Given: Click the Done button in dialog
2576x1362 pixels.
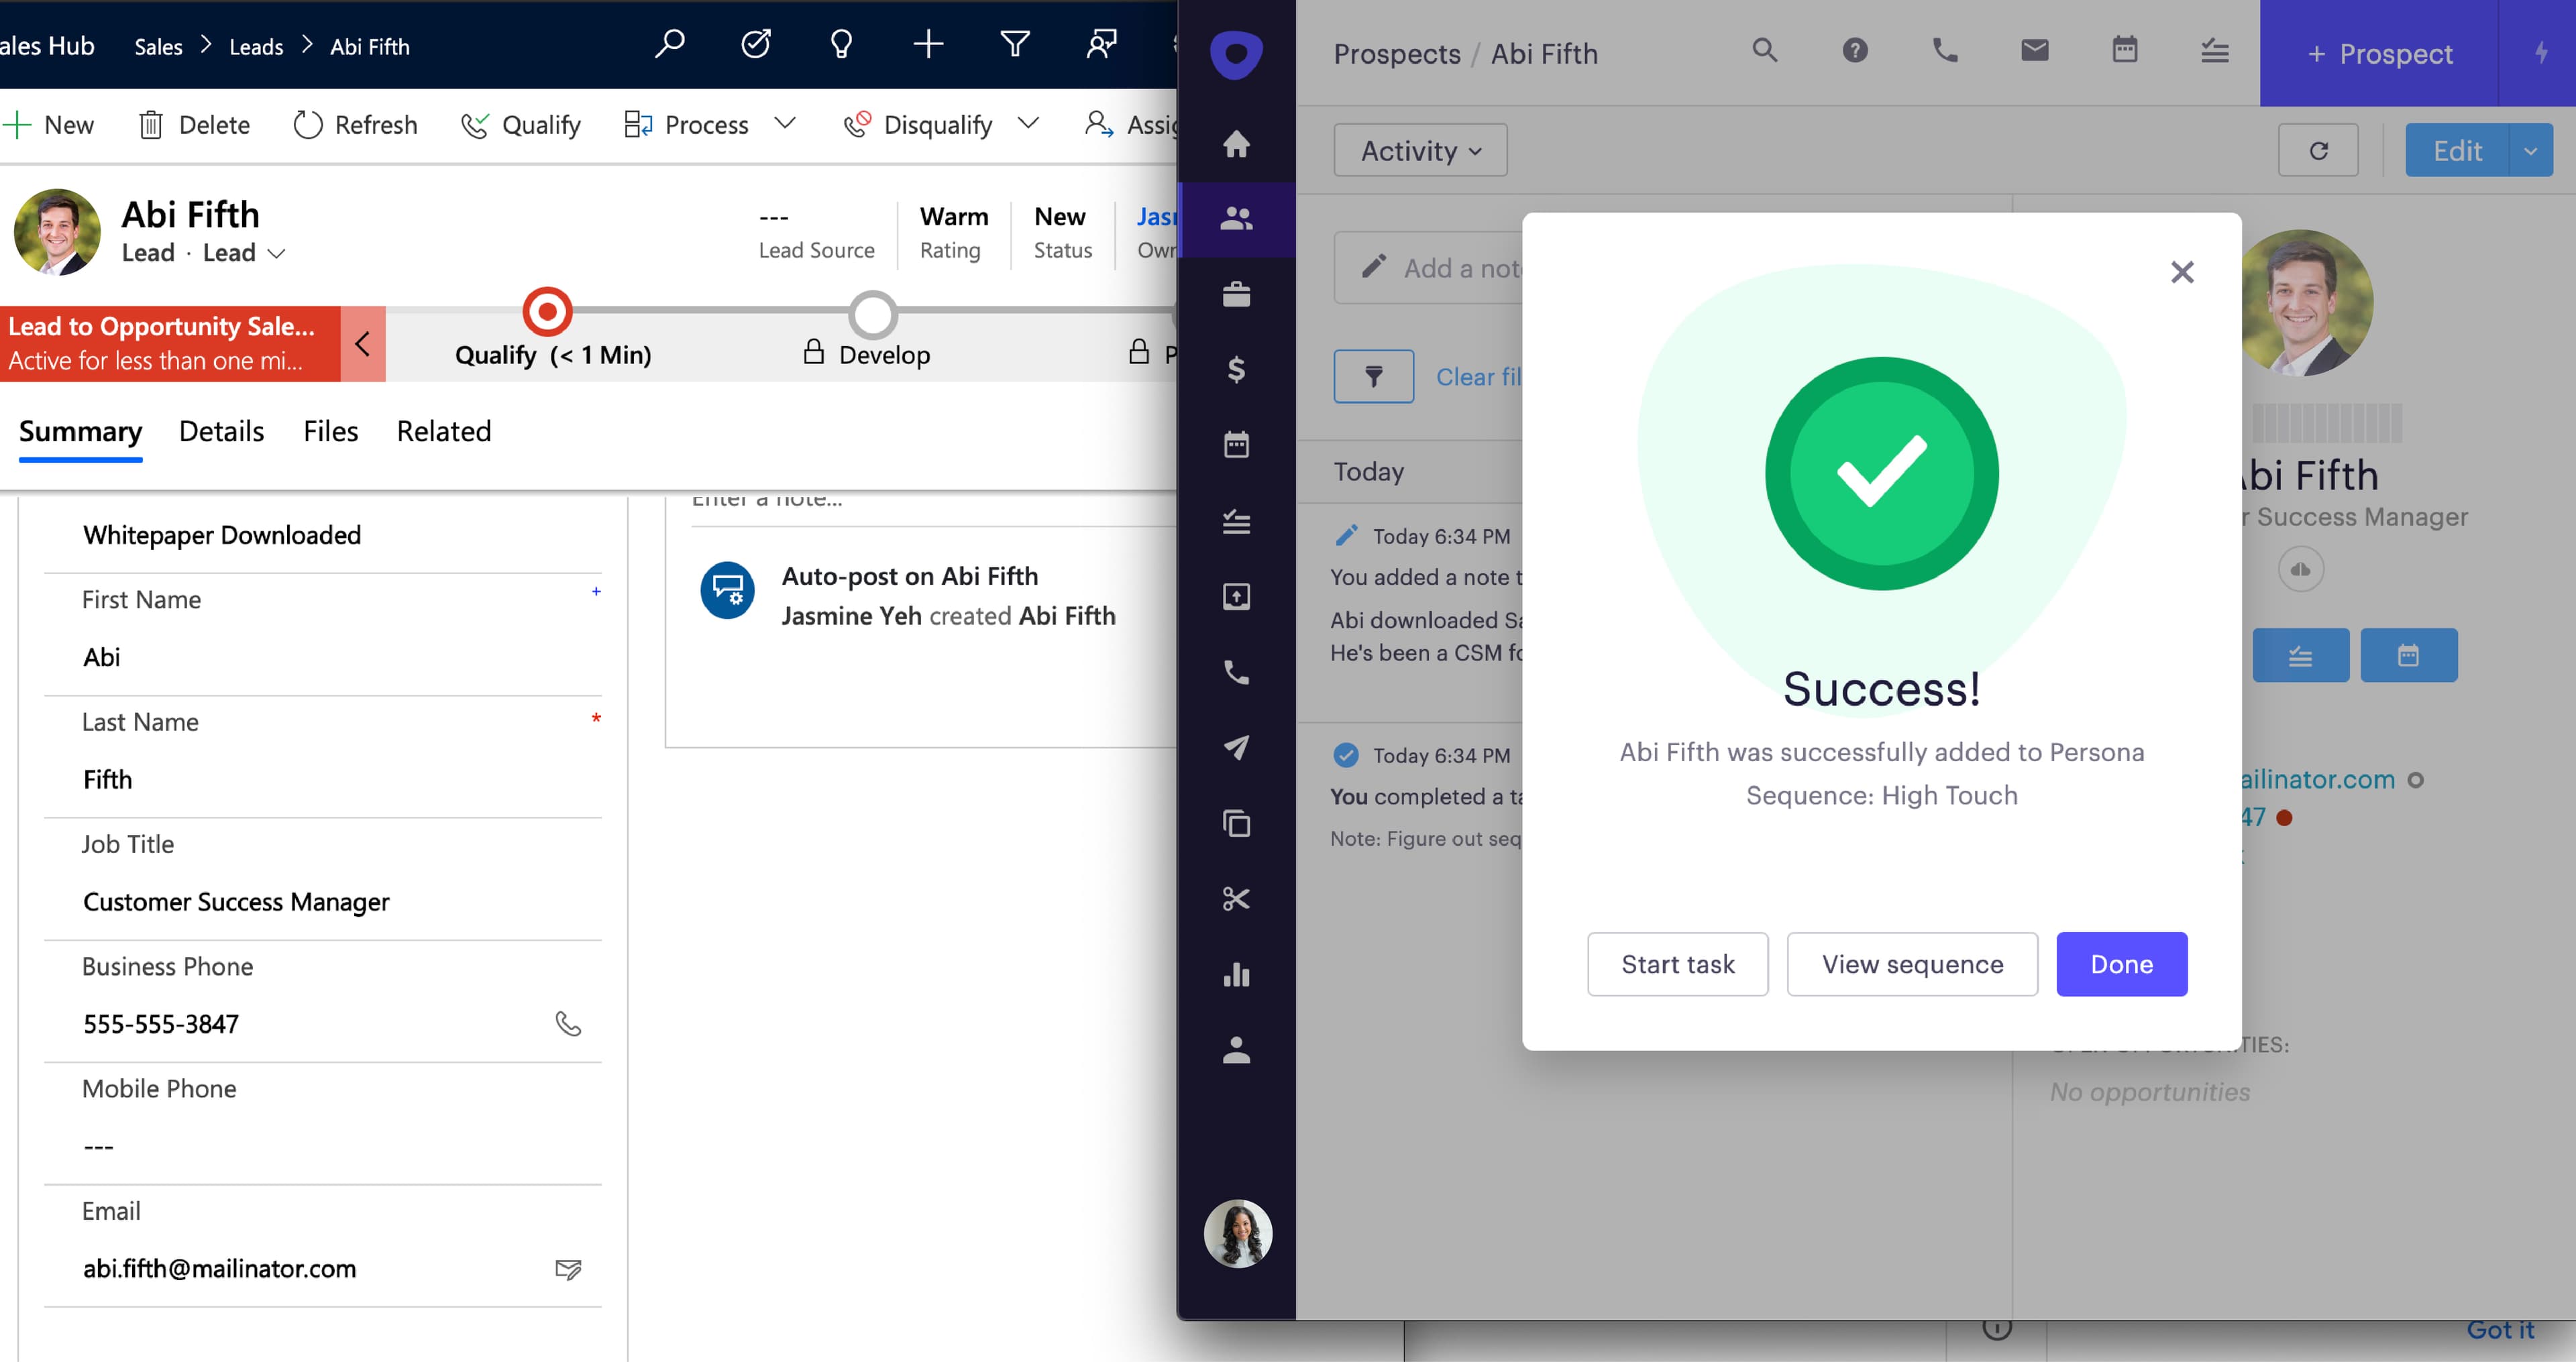Looking at the screenshot, I should (x=2121, y=964).
